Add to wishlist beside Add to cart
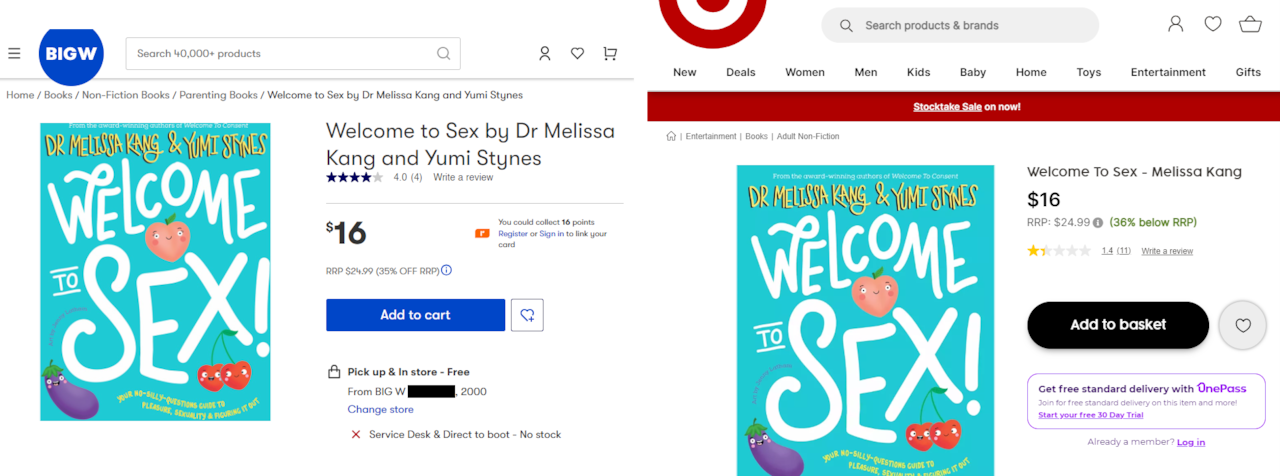This screenshot has height=476, width=1280. (x=527, y=315)
